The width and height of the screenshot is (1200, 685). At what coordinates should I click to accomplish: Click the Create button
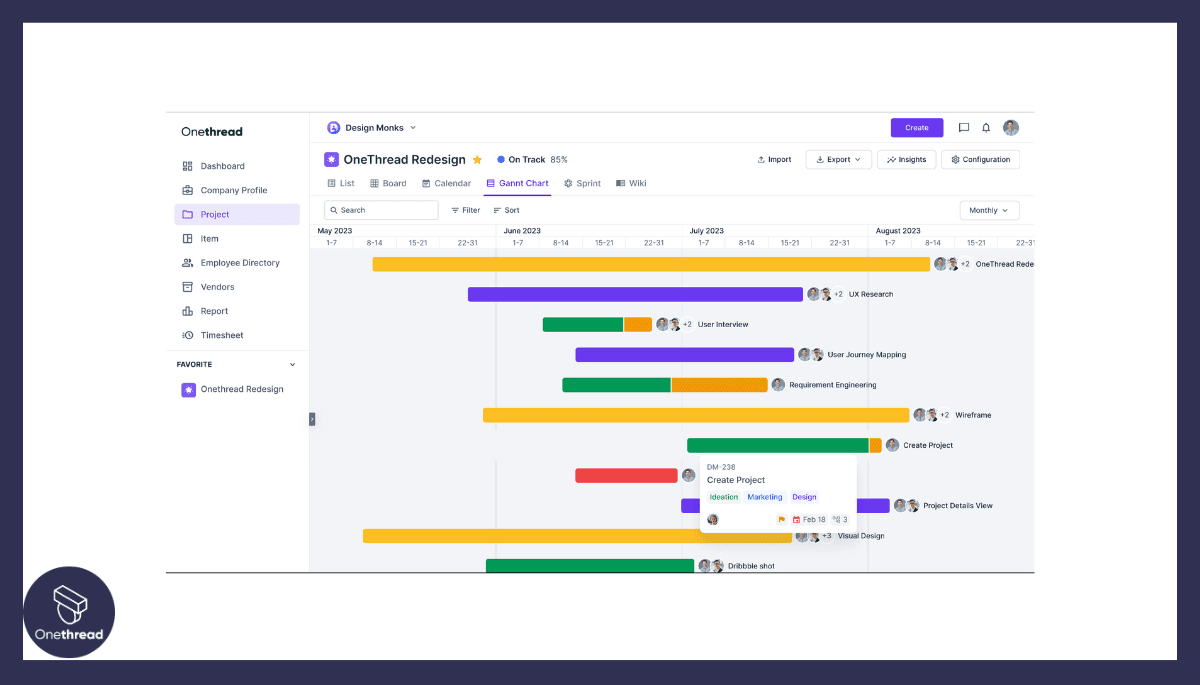pyautogui.click(x=916, y=127)
